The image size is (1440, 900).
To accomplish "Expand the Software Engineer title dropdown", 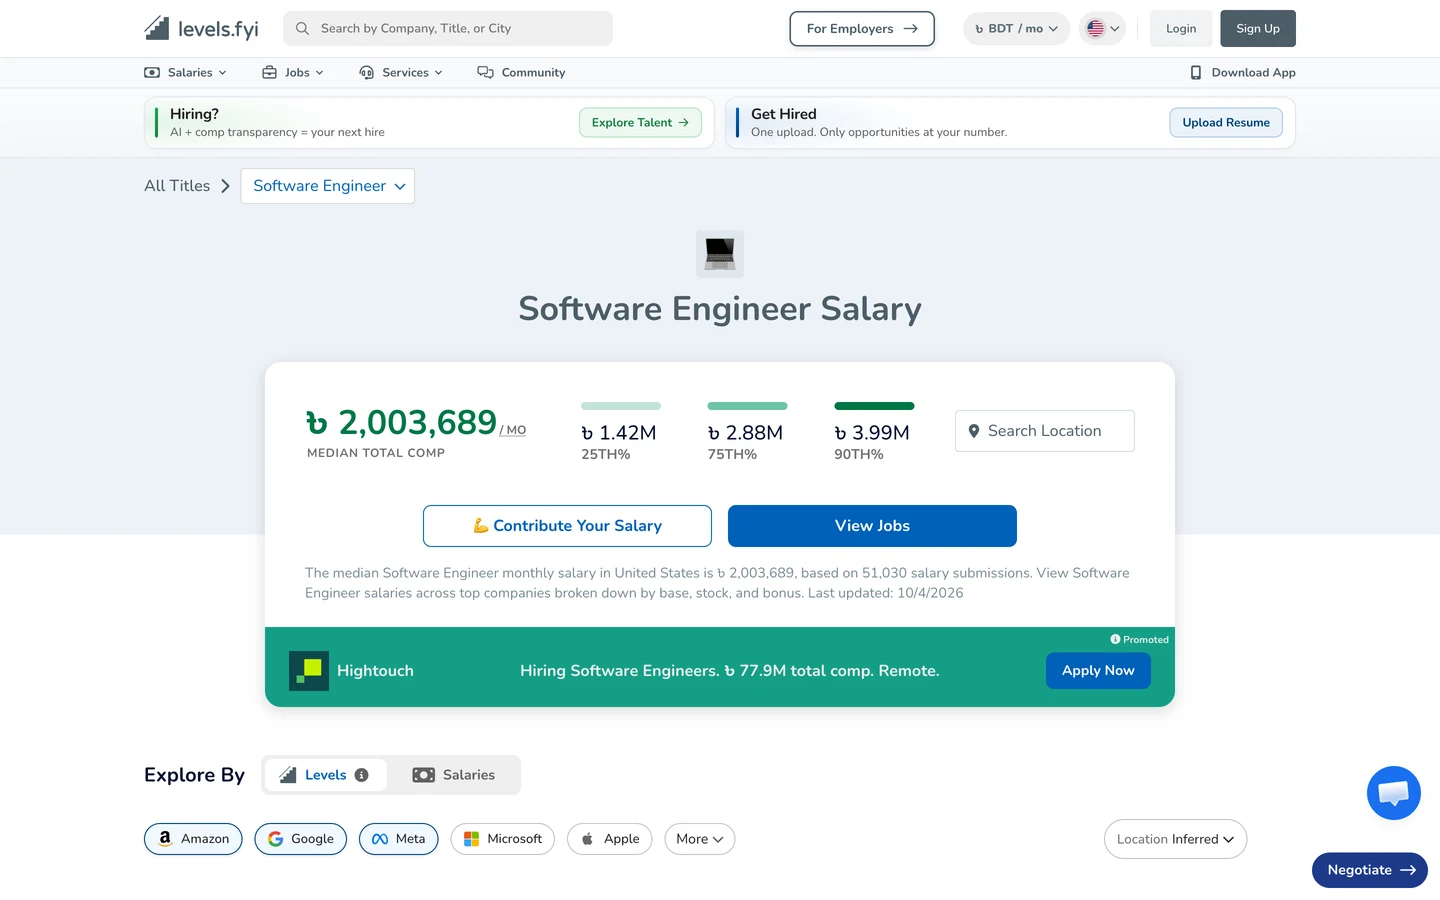I will tap(328, 186).
